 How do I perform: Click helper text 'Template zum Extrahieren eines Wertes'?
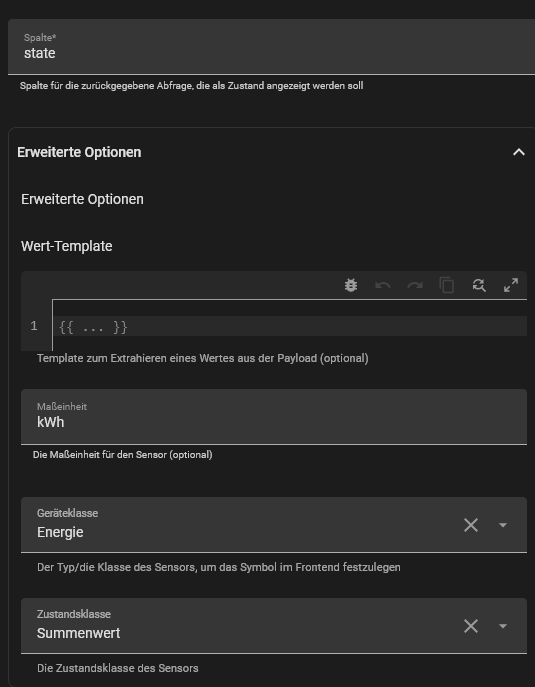pos(203,358)
